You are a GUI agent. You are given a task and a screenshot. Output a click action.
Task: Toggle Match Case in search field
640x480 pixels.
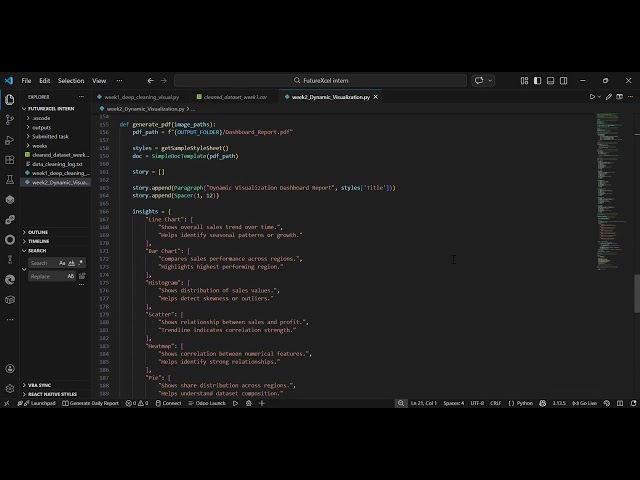tap(62, 263)
